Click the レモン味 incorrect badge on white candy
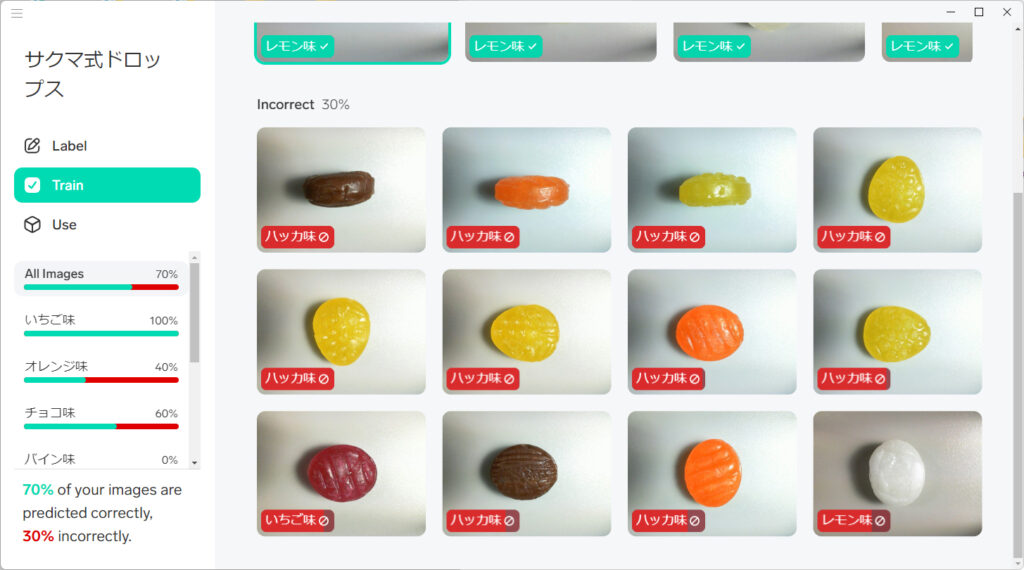1024x570 pixels. coord(854,520)
